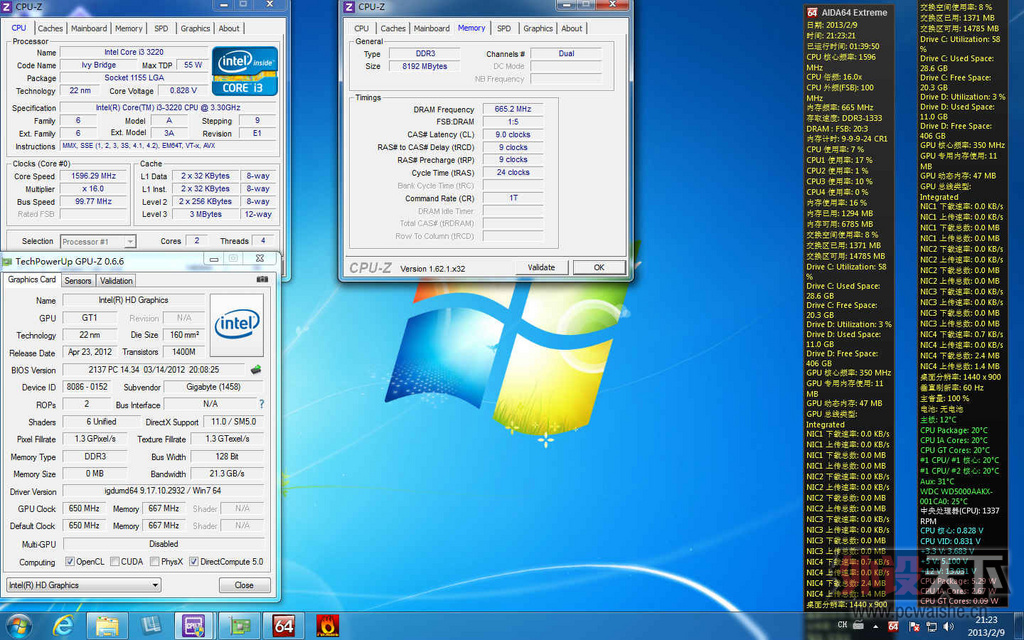Click the AIDA64 icon in the system tray
The height and width of the screenshot is (640, 1024).
tap(893, 626)
